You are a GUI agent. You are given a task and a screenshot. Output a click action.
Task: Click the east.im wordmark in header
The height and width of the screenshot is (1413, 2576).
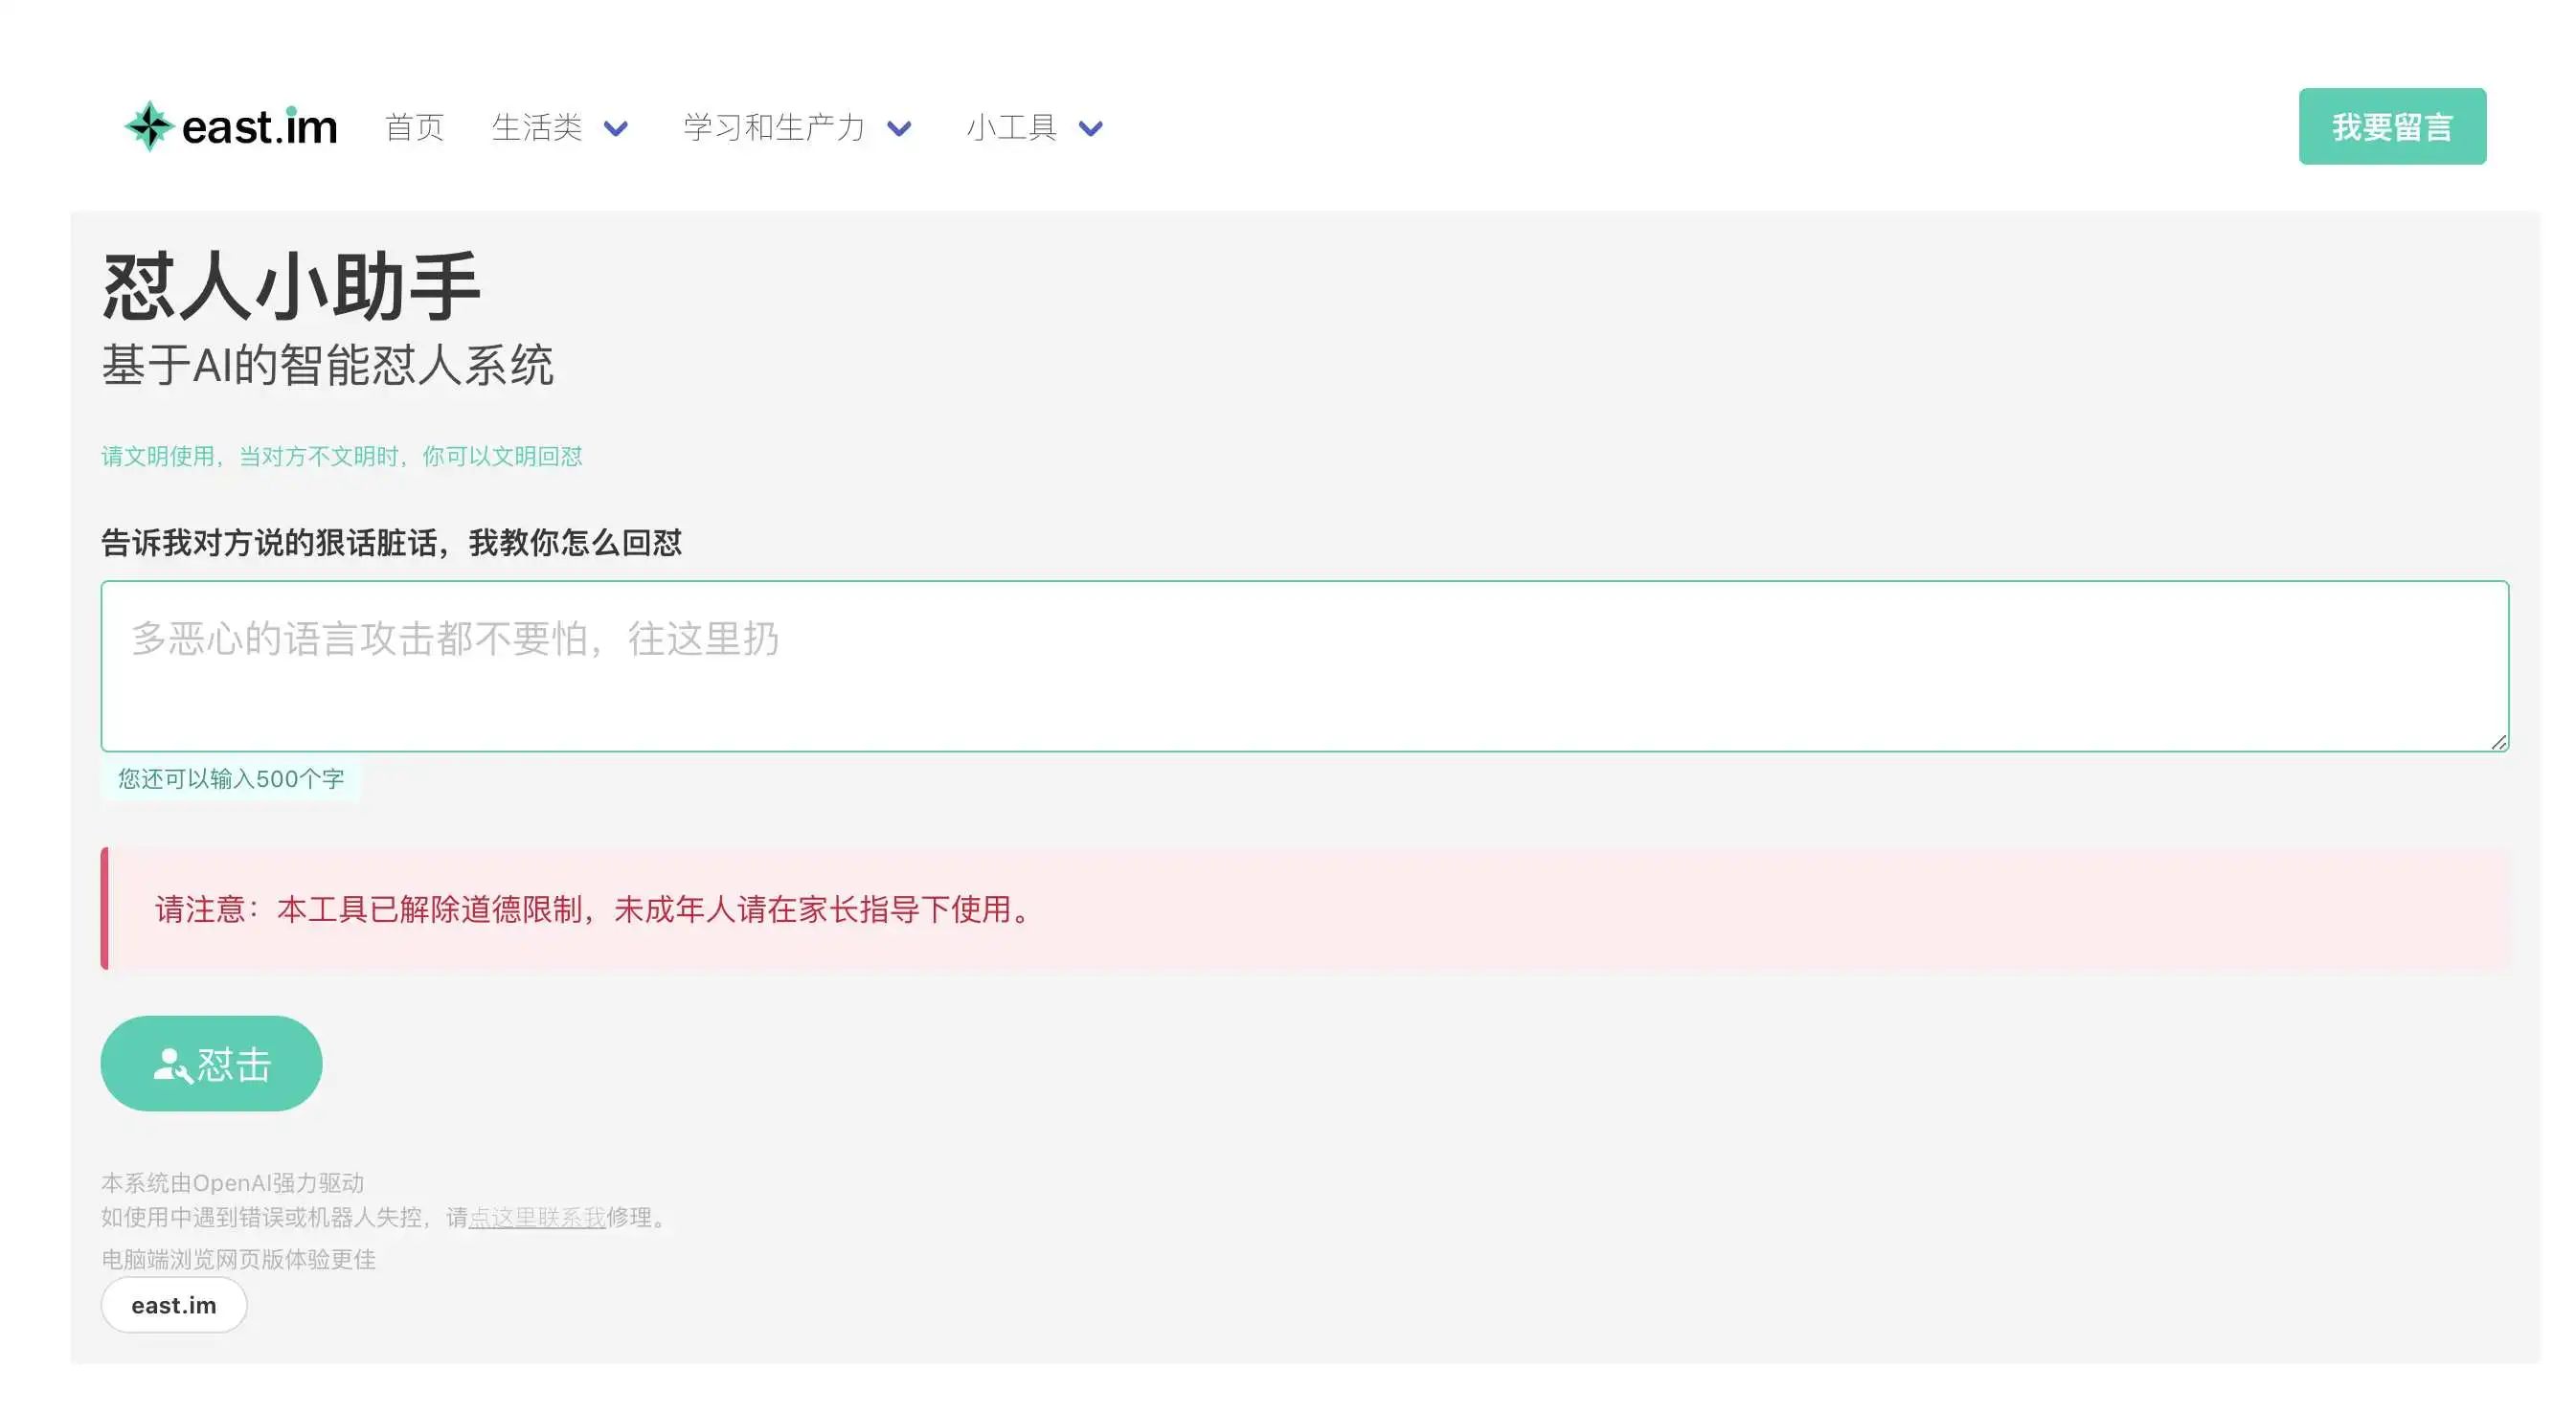[x=259, y=127]
